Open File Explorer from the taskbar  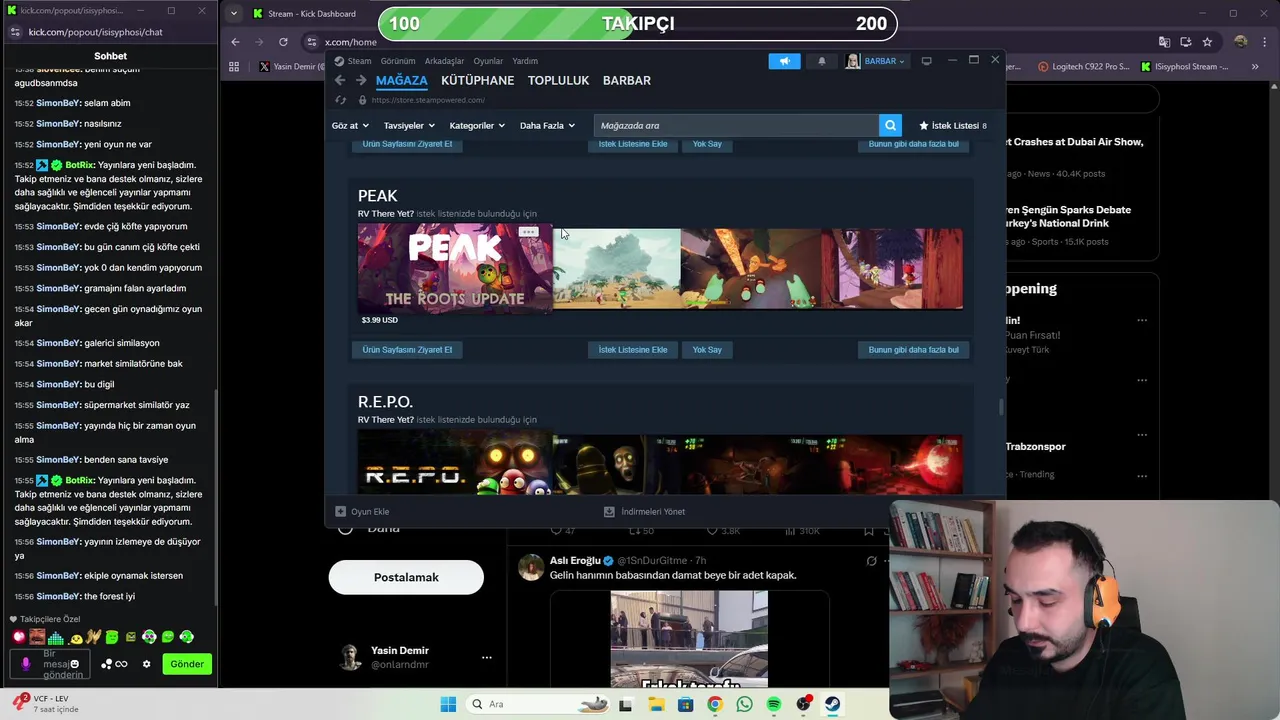tap(656, 704)
